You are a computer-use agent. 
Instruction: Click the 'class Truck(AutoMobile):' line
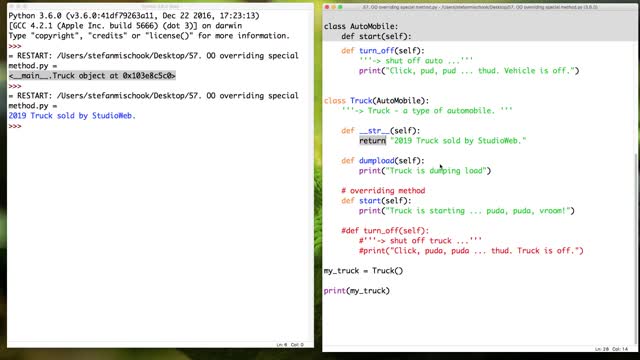376,100
